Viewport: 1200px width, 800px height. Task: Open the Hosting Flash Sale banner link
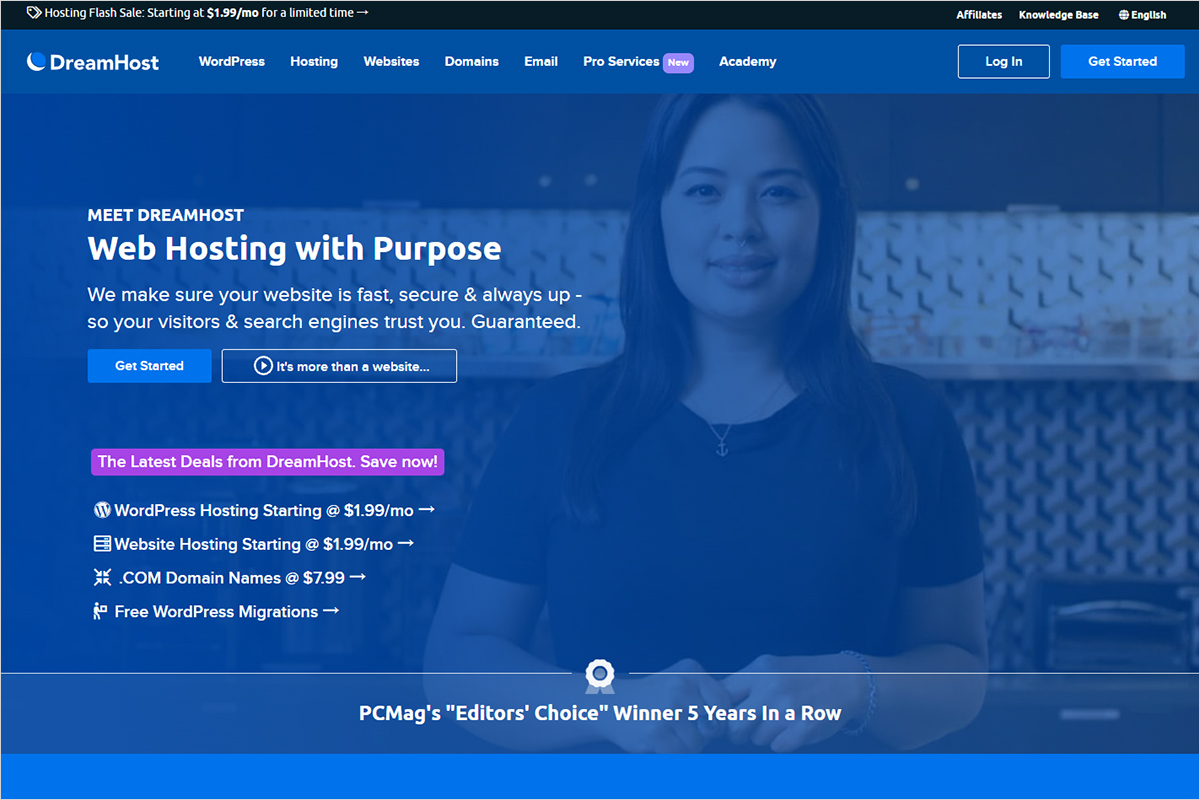pos(198,13)
